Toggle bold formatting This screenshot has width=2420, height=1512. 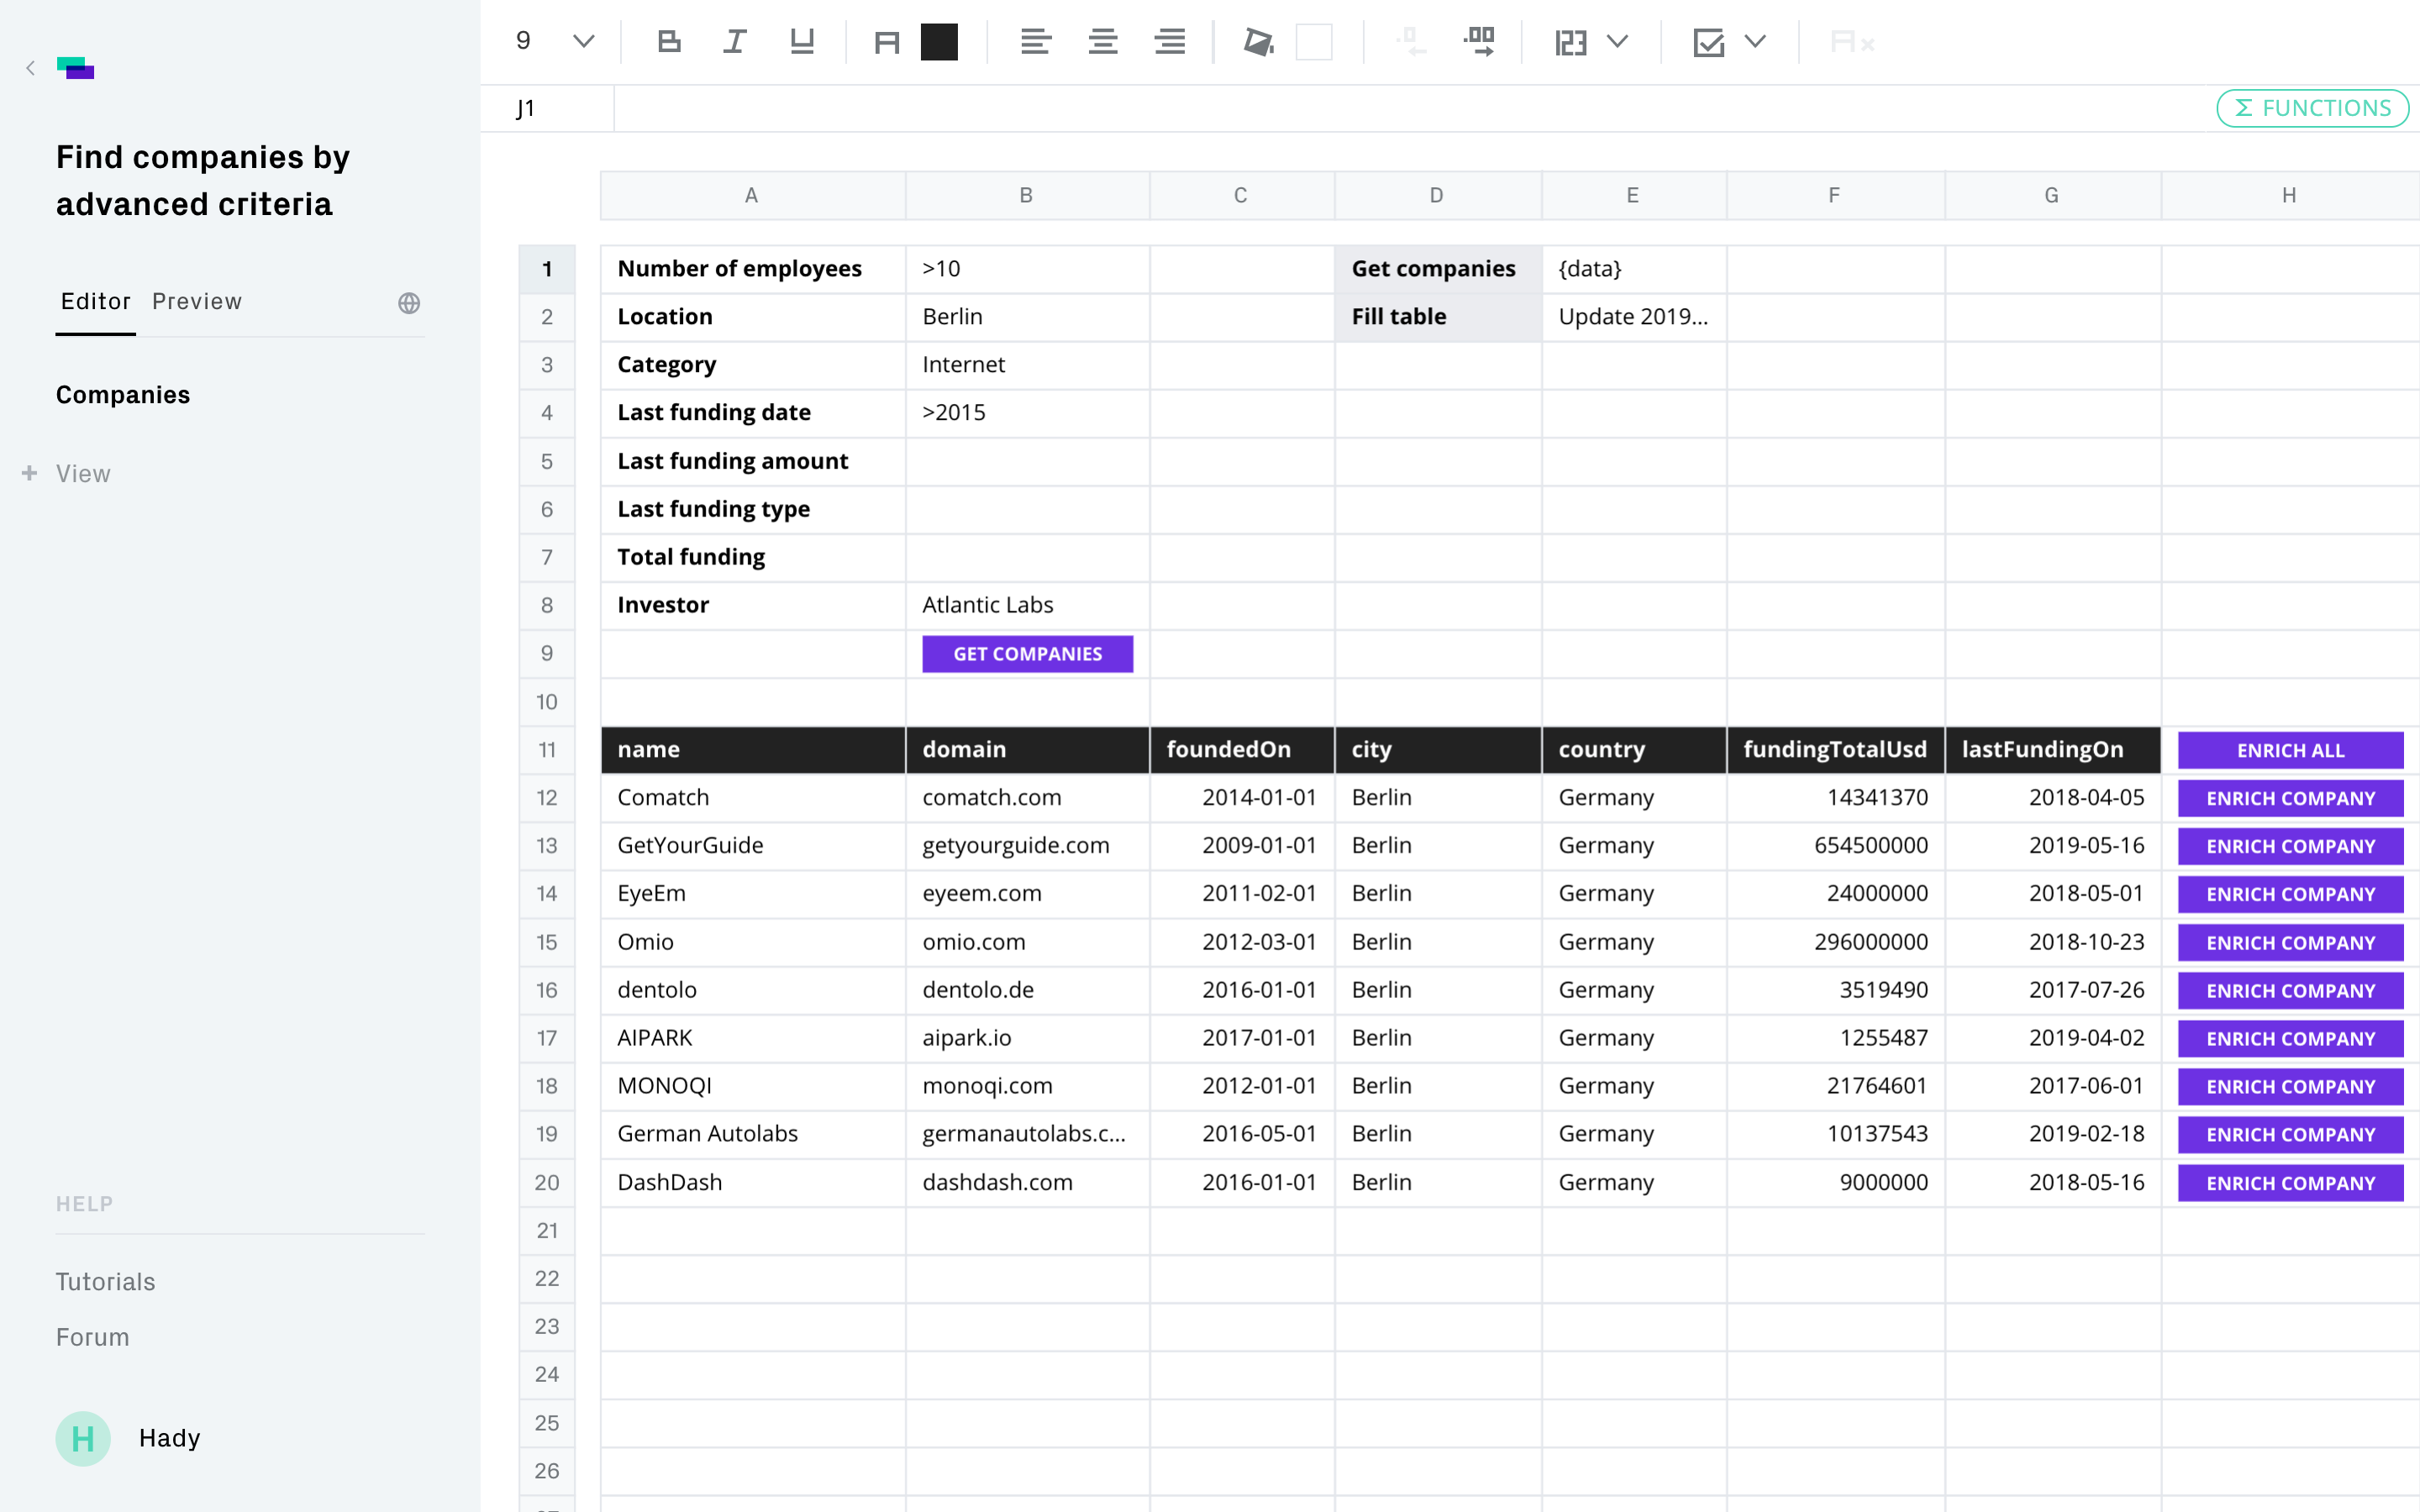click(669, 42)
